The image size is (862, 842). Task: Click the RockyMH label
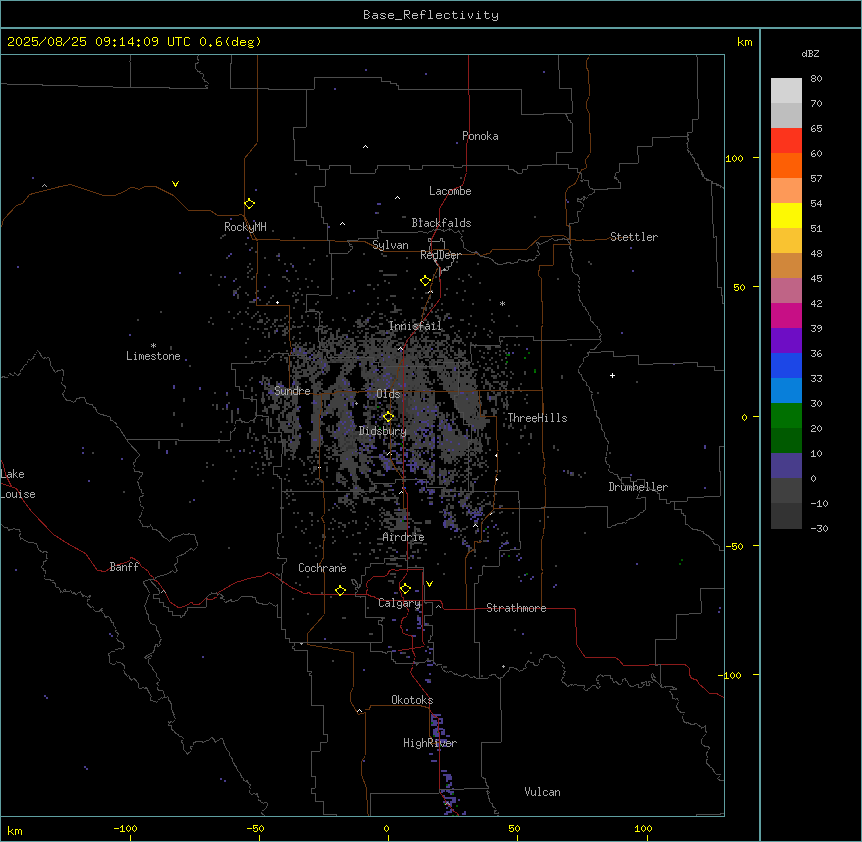(x=245, y=227)
